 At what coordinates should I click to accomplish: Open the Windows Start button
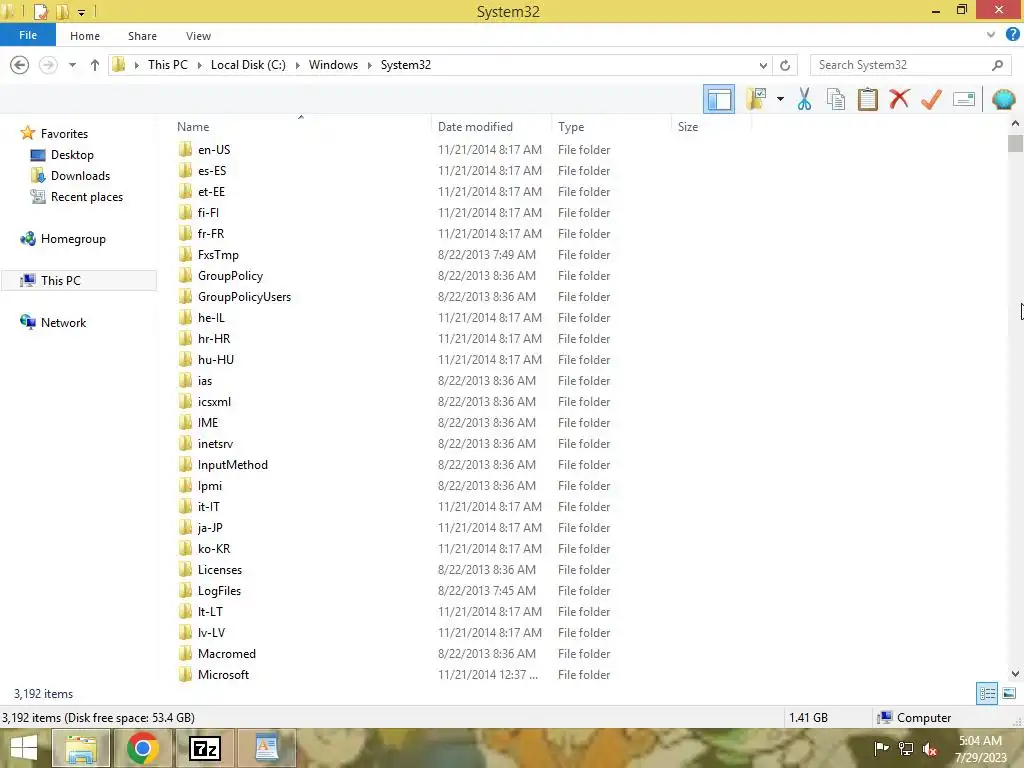pos(24,748)
